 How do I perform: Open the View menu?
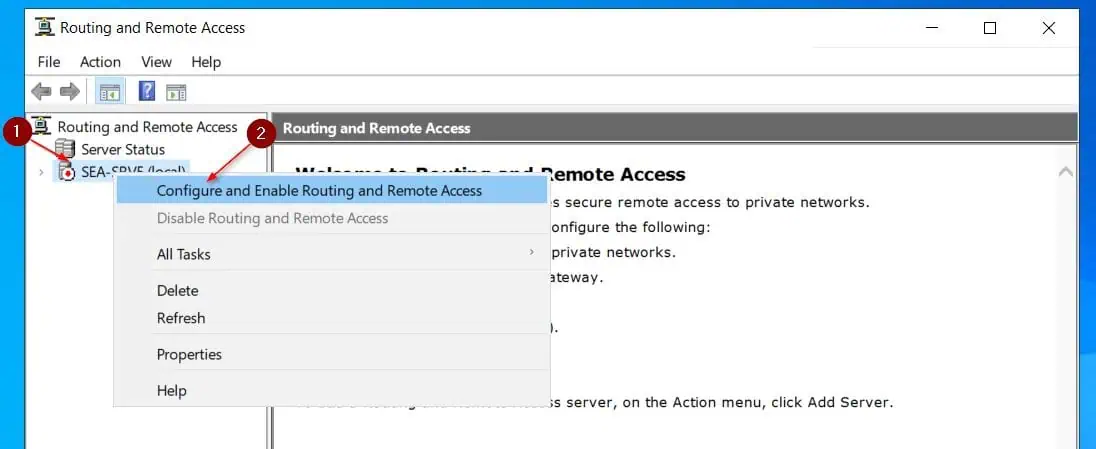click(156, 62)
